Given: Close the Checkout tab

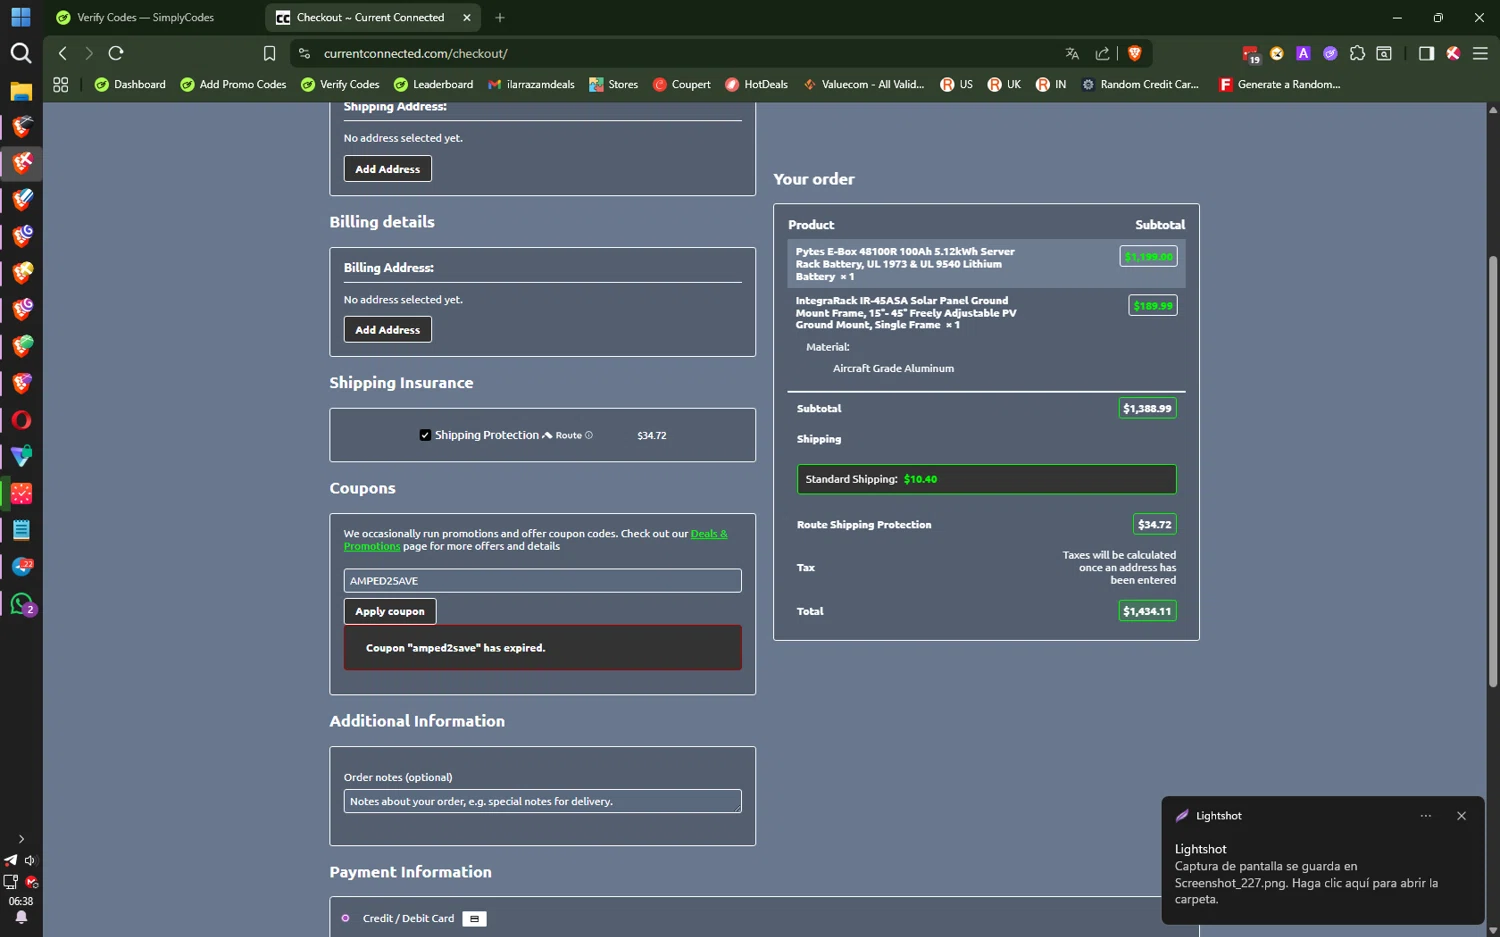Looking at the screenshot, I should click(x=467, y=17).
